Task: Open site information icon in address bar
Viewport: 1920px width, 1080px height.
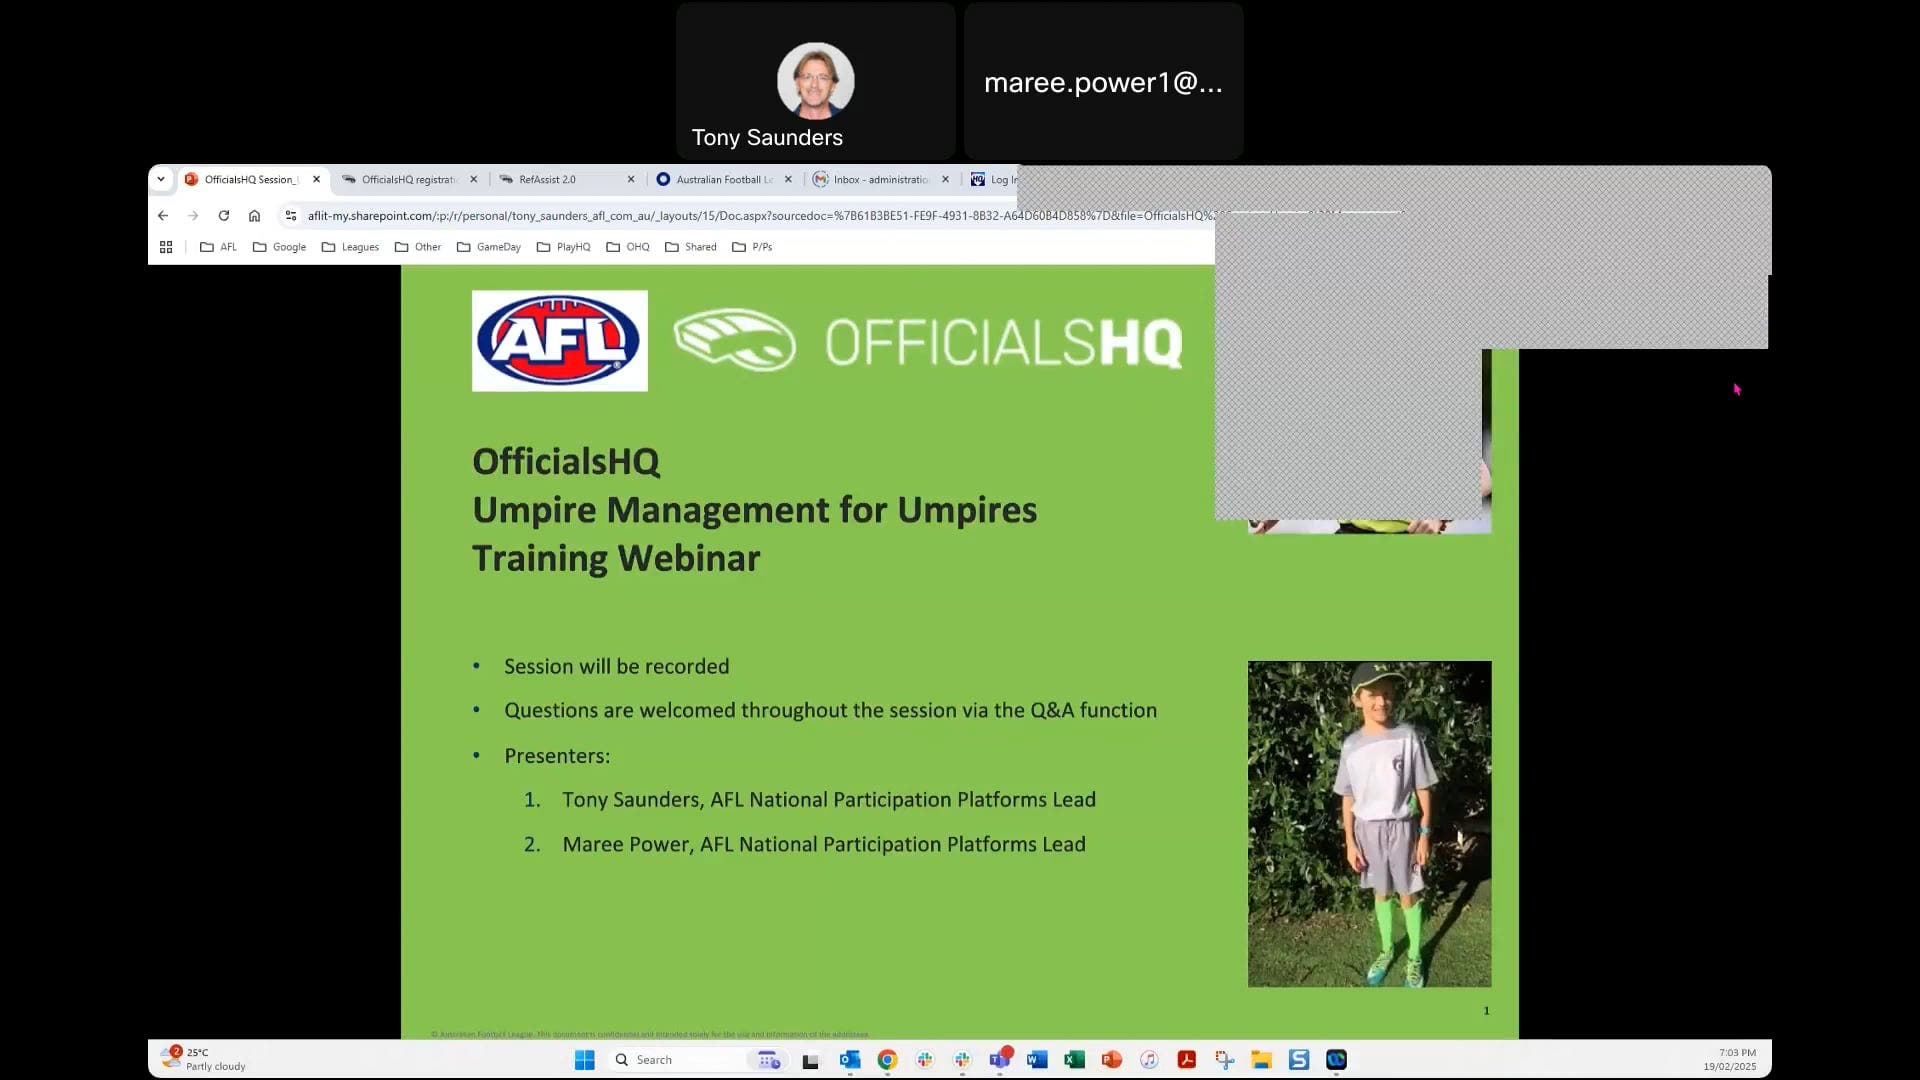Action: 290,215
